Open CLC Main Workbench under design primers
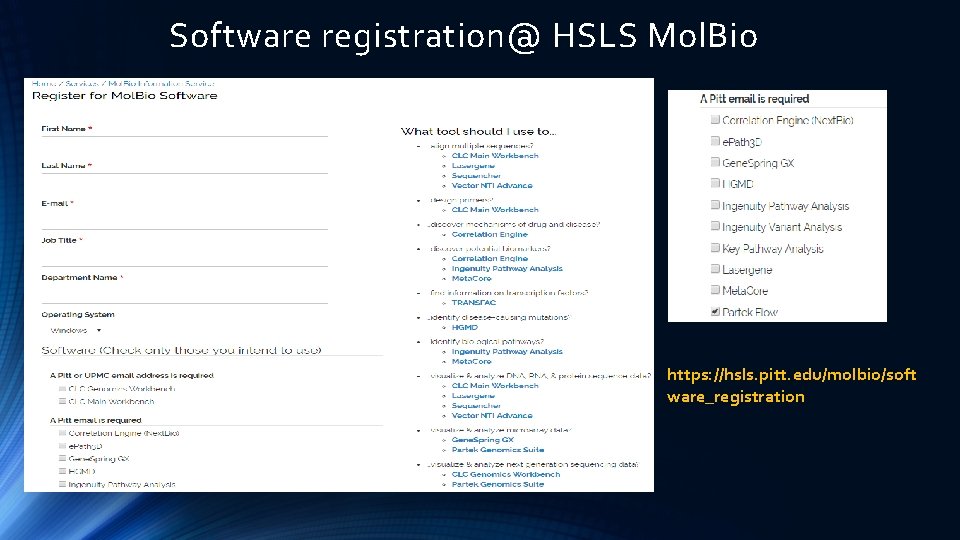 point(495,209)
